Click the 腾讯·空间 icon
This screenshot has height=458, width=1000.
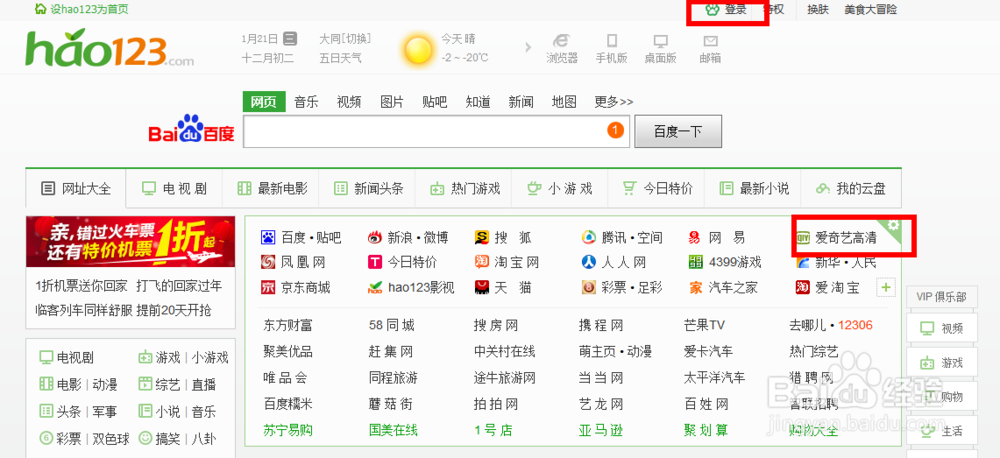tap(588, 238)
